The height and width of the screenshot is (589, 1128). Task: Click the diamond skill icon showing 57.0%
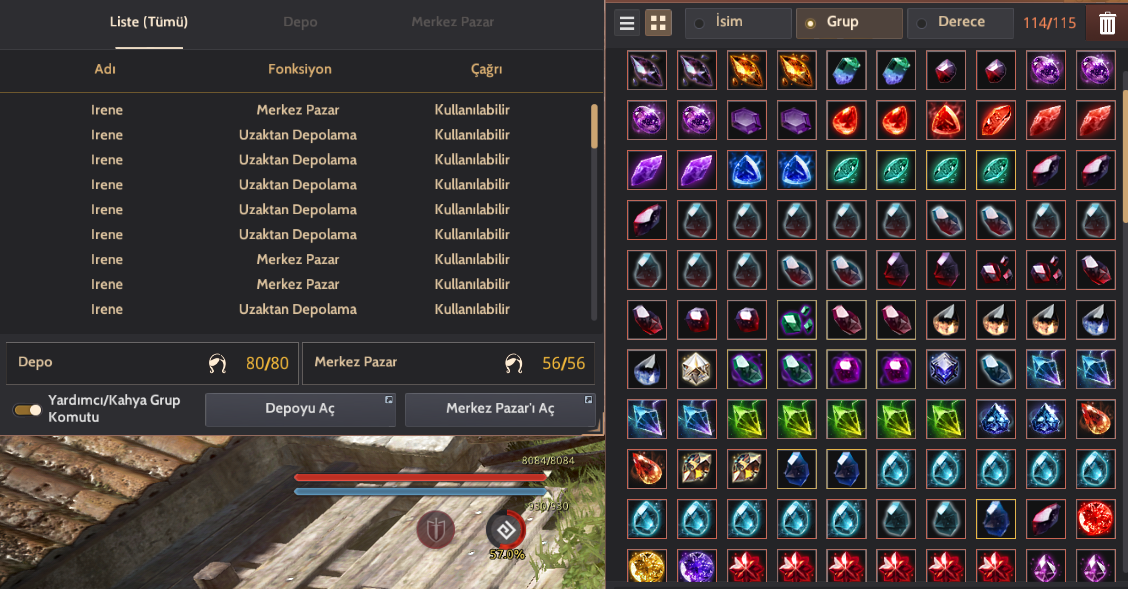(506, 531)
